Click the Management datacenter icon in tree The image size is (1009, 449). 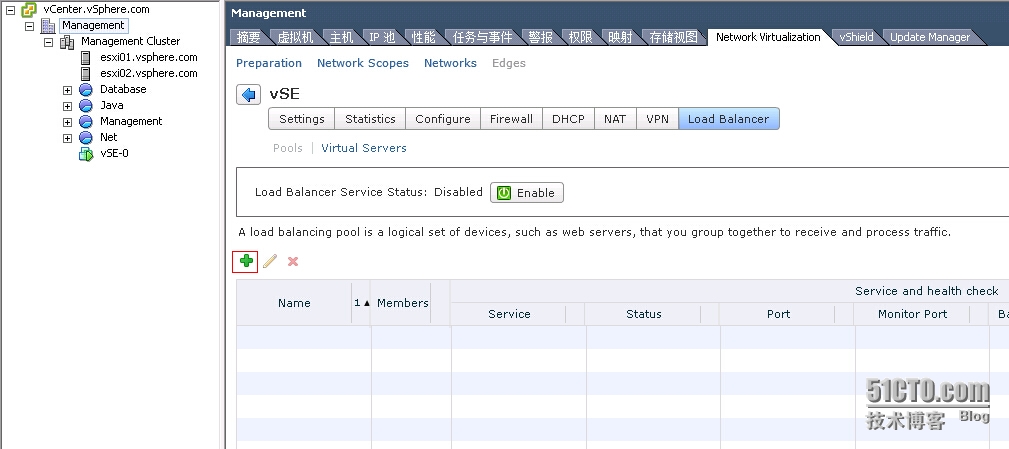coord(48,26)
